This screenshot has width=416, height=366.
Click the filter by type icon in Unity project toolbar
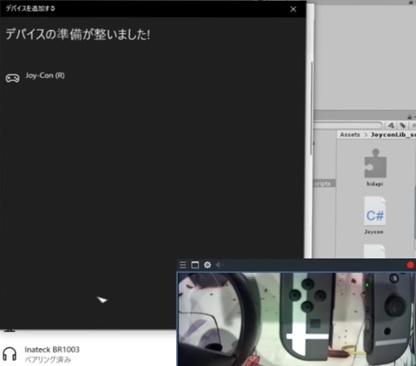pyautogui.click(x=391, y=125)
